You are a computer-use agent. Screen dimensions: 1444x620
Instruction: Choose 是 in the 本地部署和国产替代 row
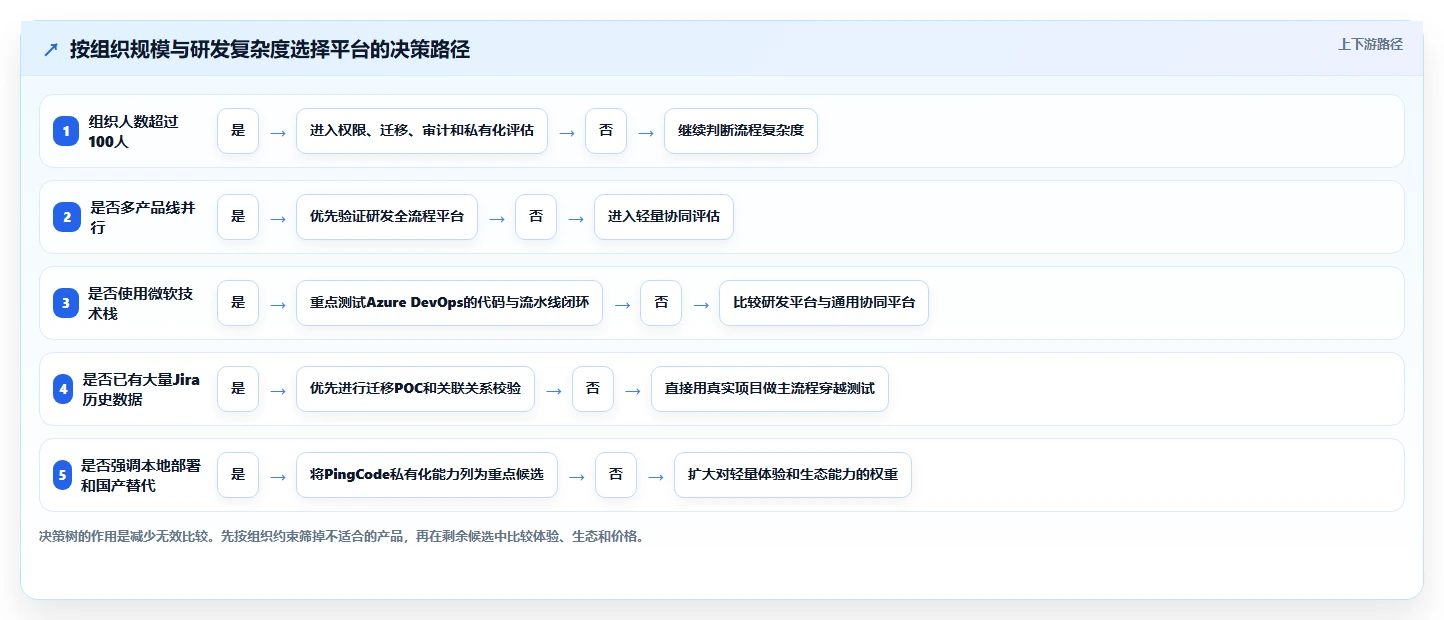click(x=238, y=475)
